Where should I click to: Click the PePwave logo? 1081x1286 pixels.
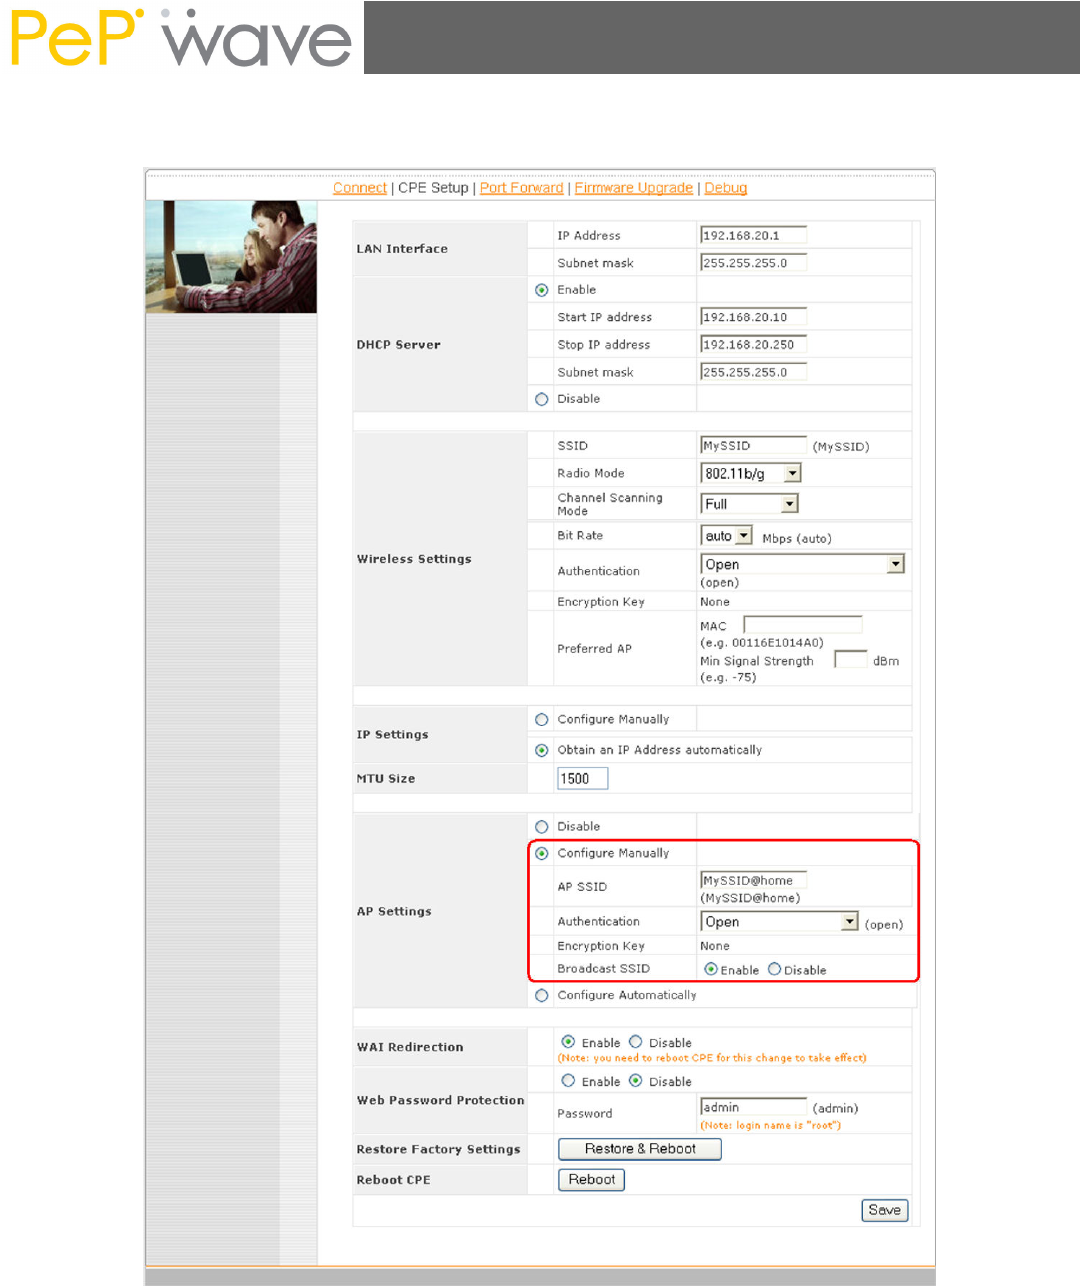[x=181, y=39]
